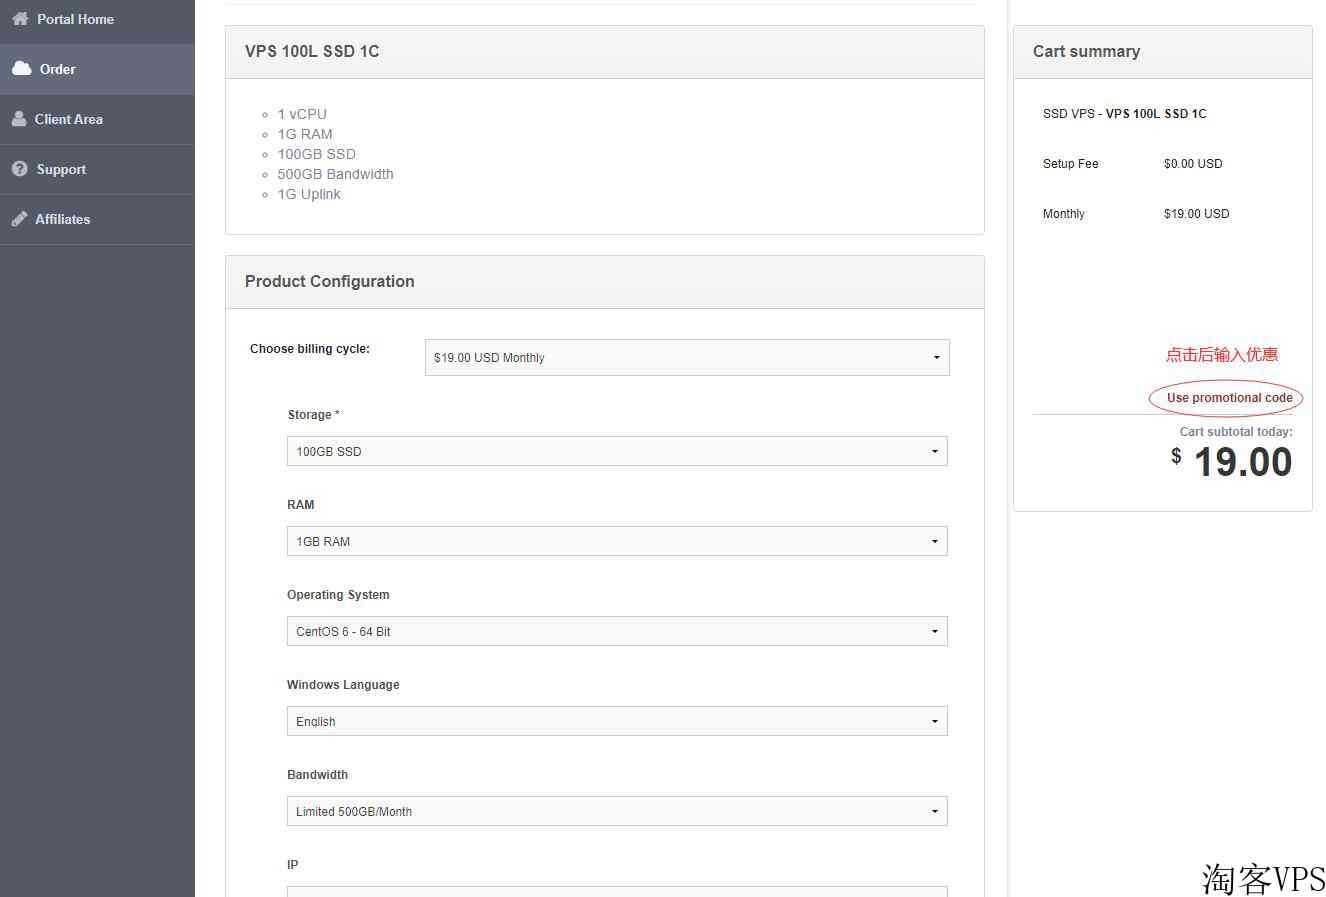Expand the Storage 100GB SSD dropdown
Image resolution: width=1326 pixels, height=897 pixels.
[617, 452]
